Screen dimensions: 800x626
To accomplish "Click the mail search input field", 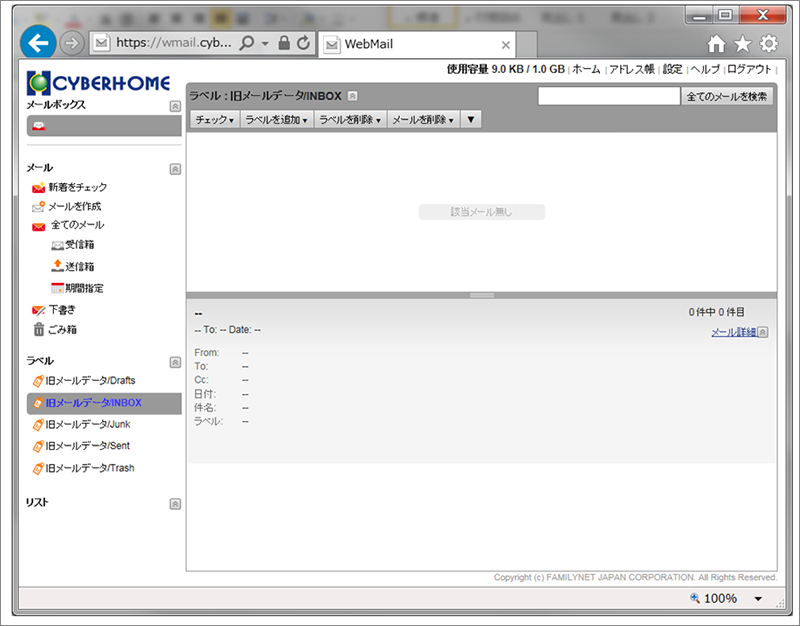I will [x=608, y=97].
